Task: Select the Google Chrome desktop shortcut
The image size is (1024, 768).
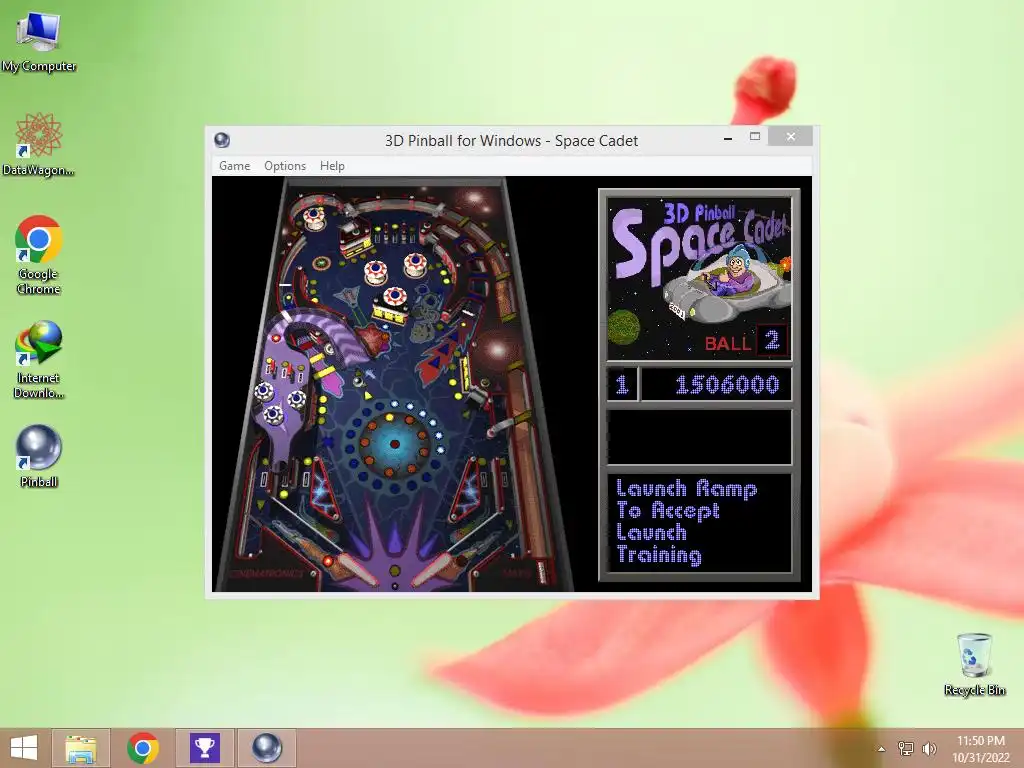Action: click(x=39, y=255)
